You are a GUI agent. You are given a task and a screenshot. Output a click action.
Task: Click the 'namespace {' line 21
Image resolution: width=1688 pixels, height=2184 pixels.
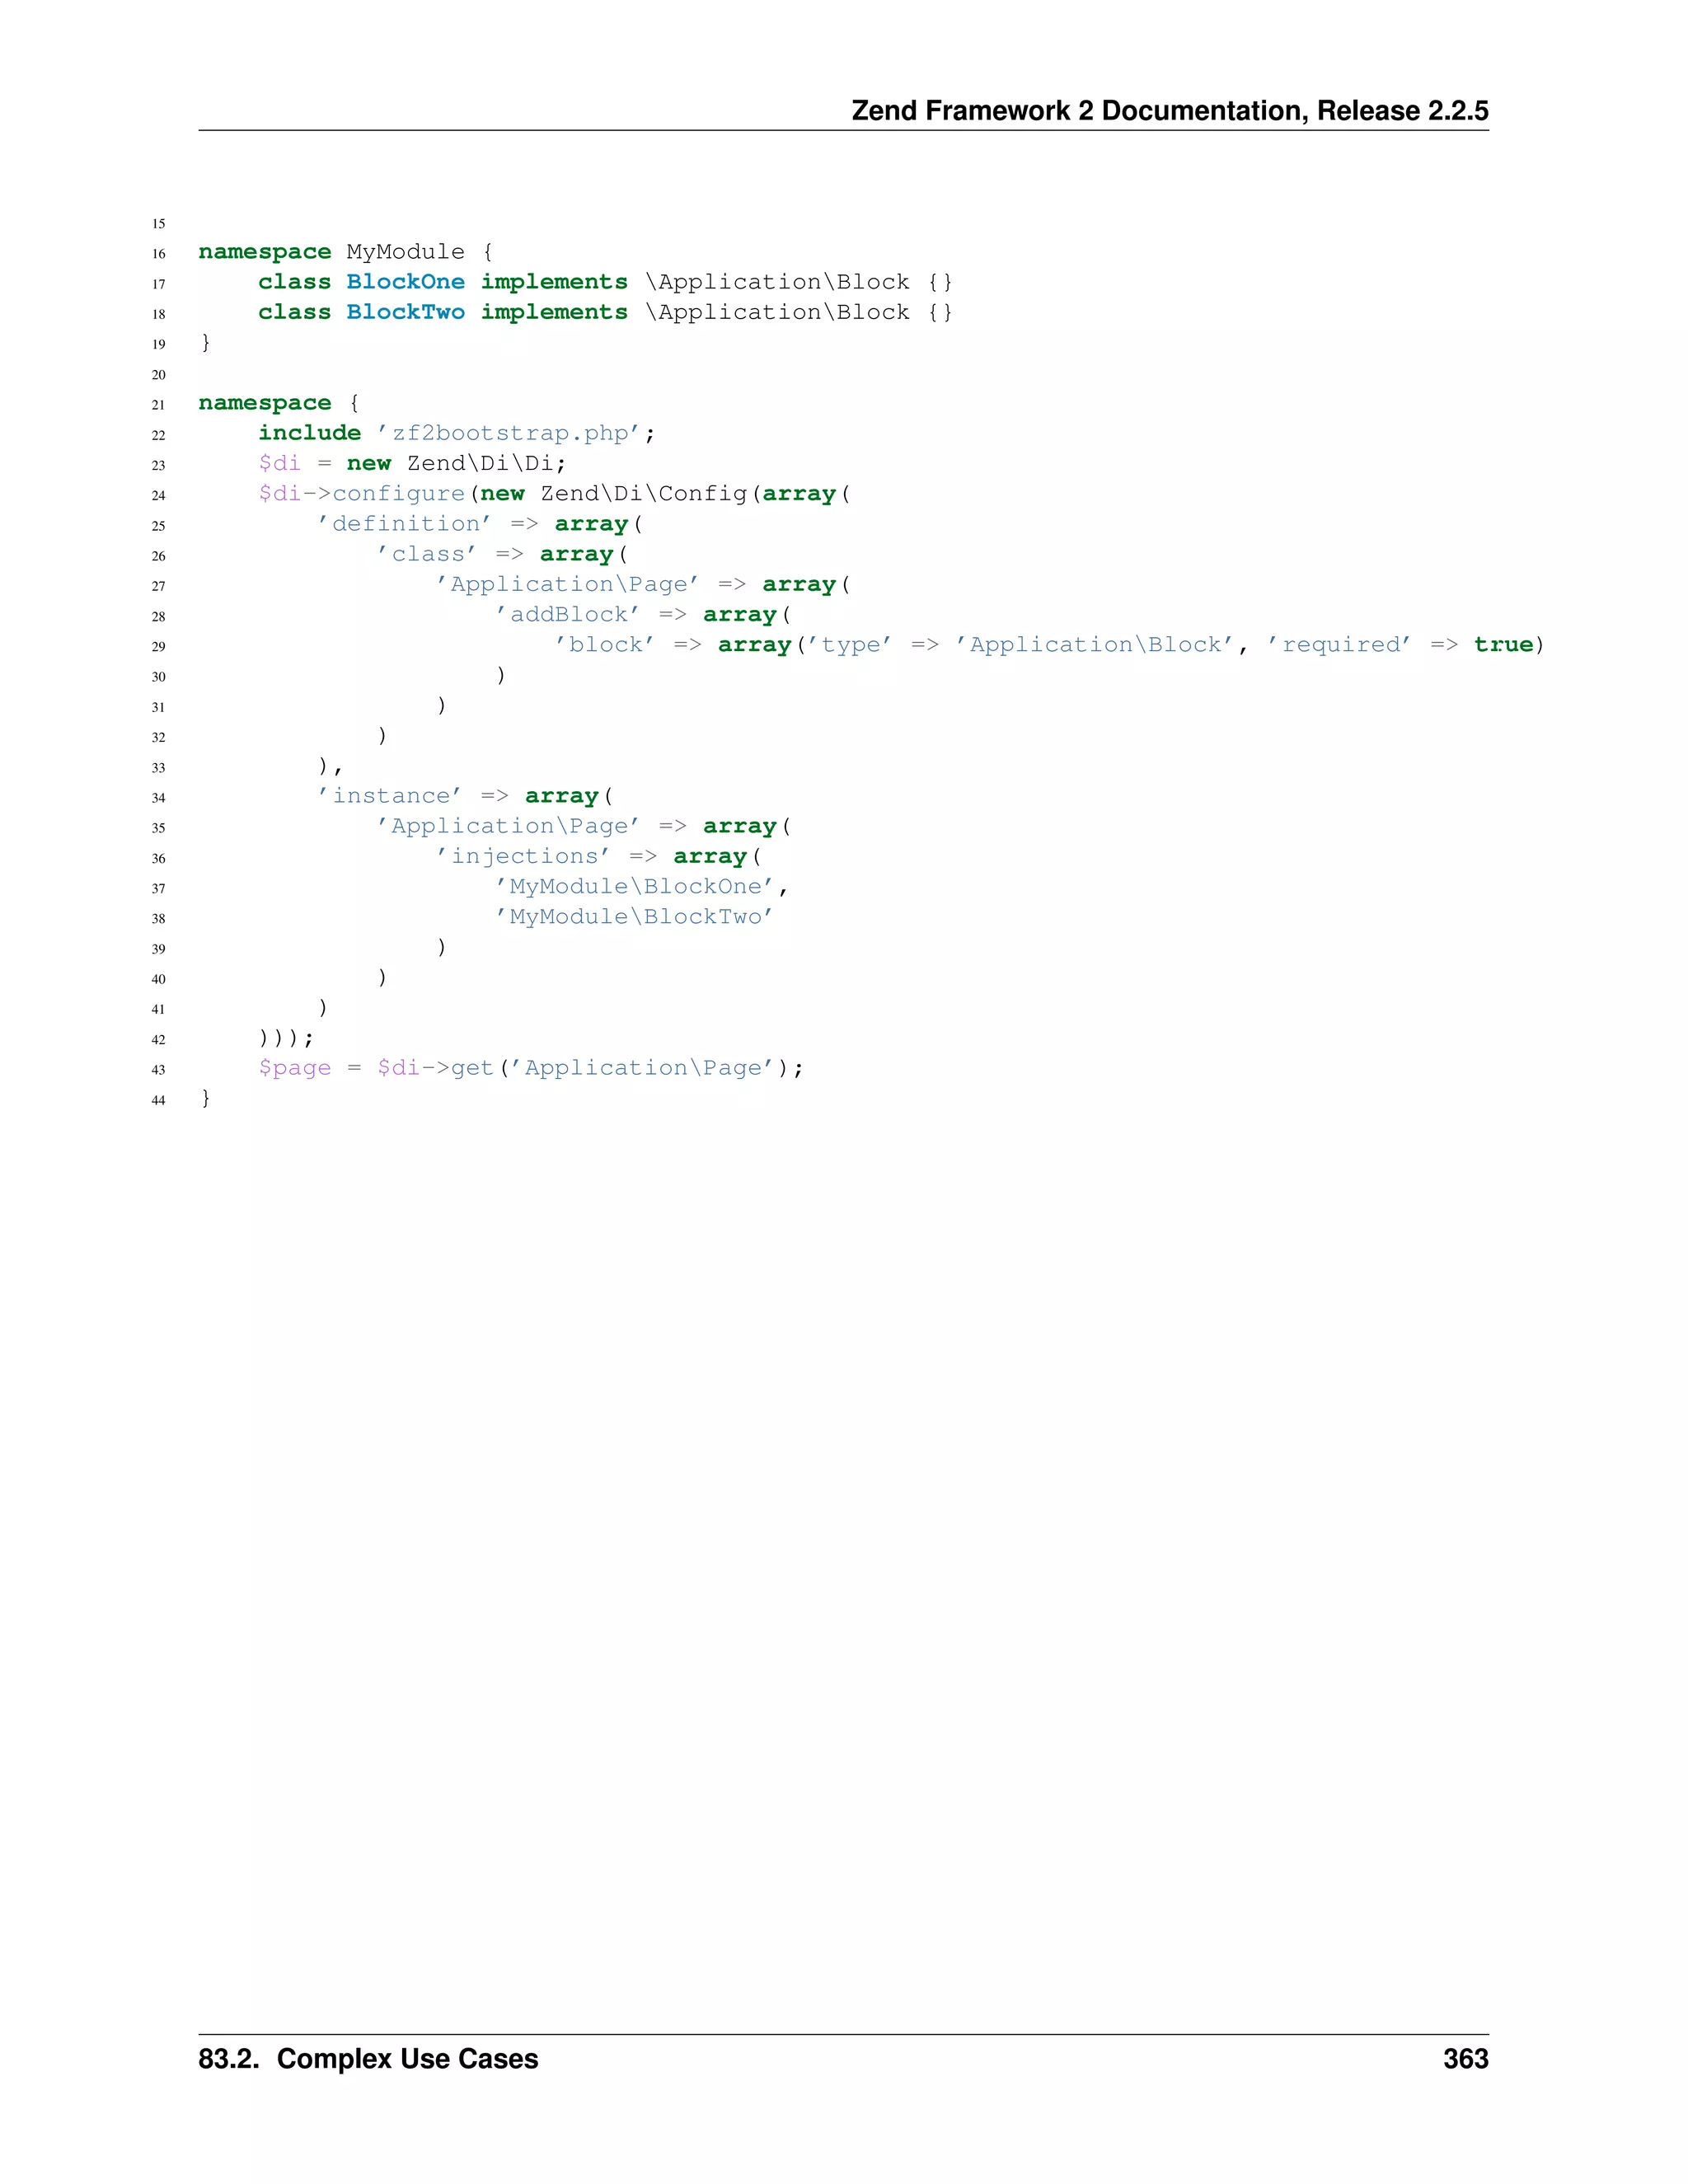click(x=279, y=403)
